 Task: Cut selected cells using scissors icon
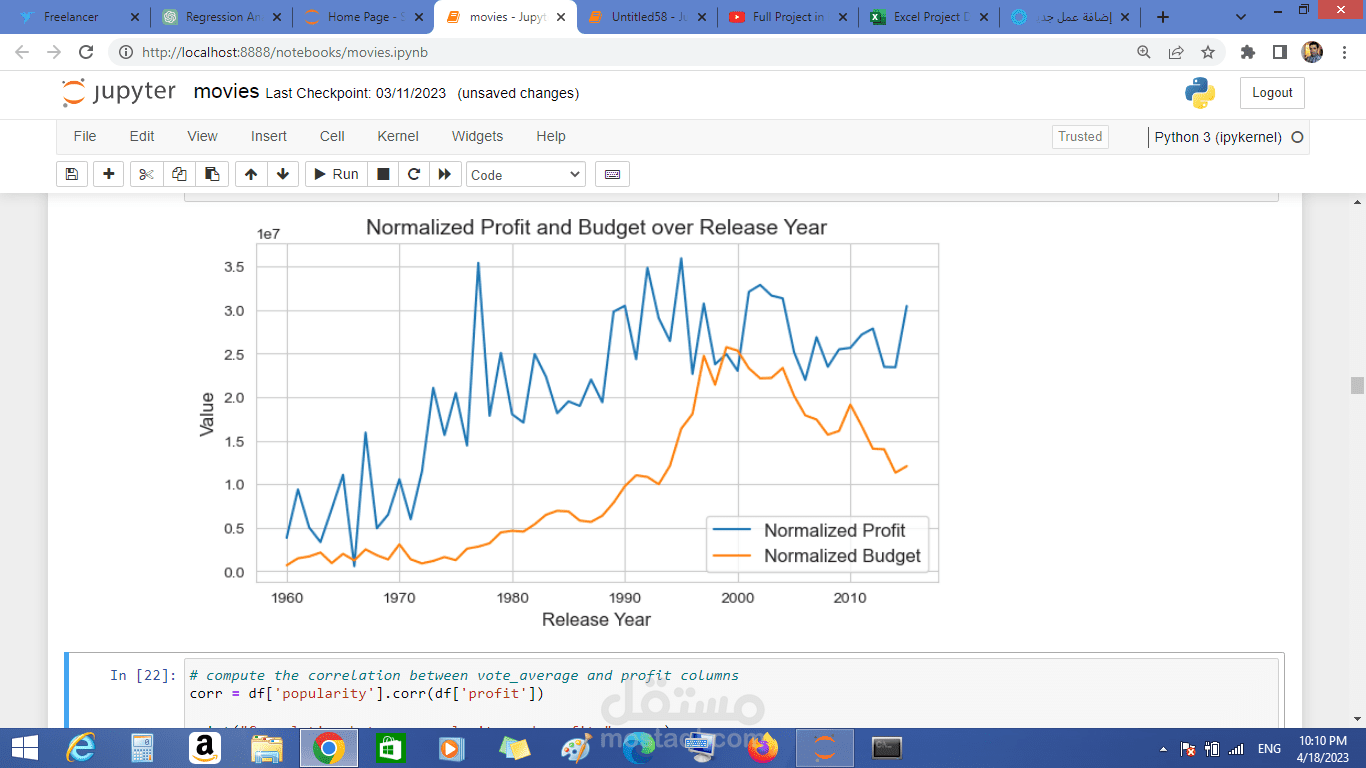(146, 174)
